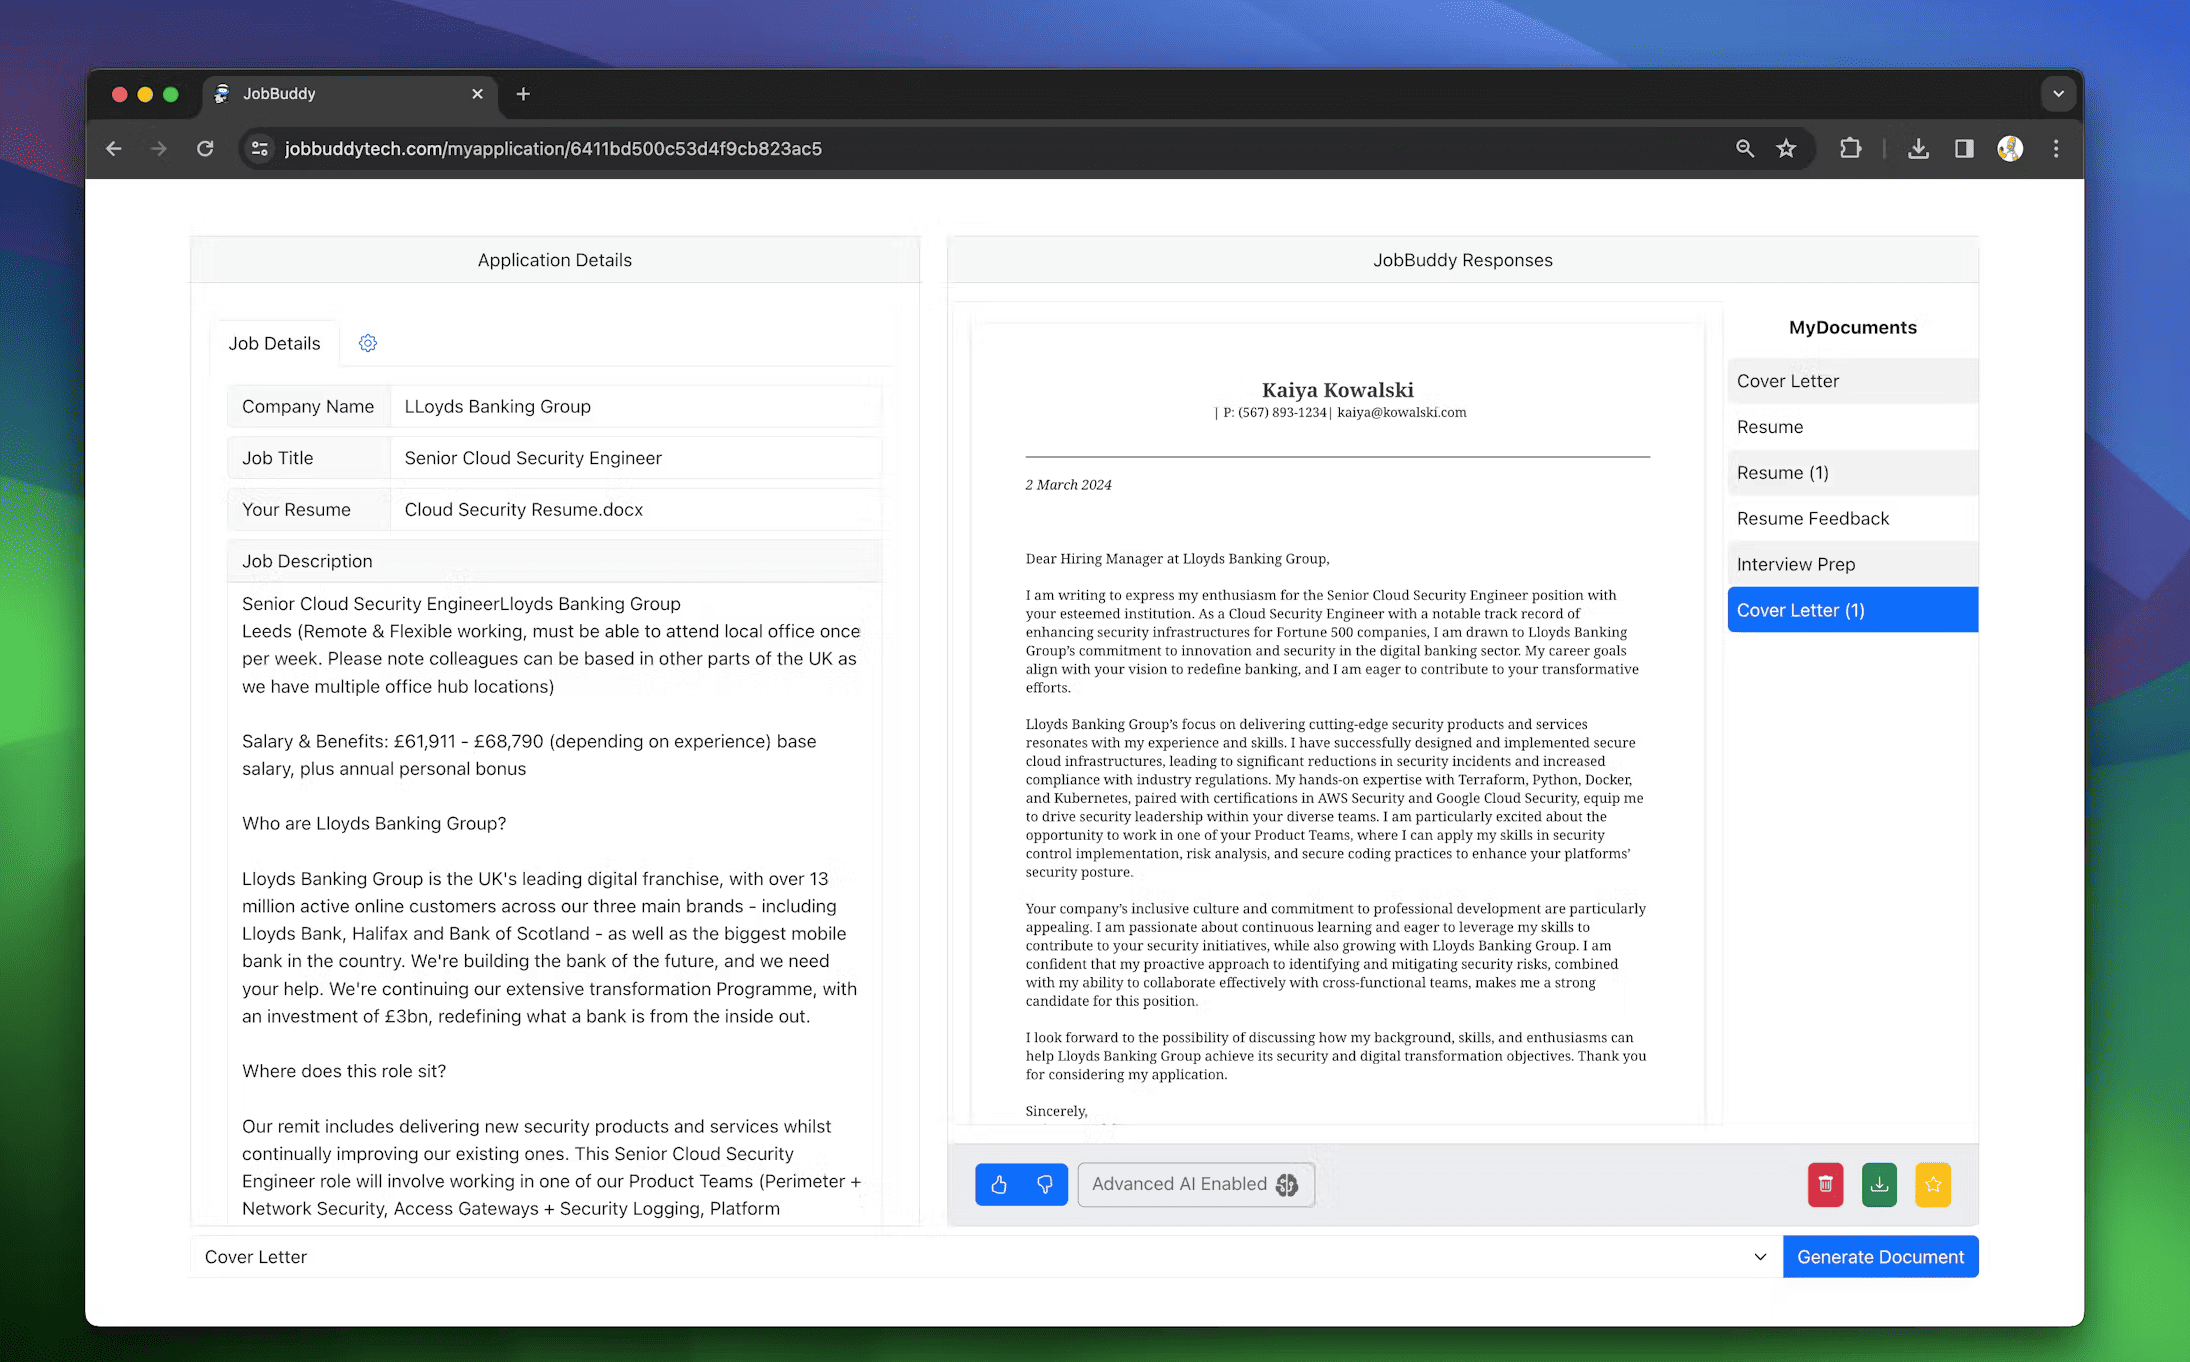Close the JobBuddy tab
Viewport: 2190px width, 1362px height.
click(477, 94)
